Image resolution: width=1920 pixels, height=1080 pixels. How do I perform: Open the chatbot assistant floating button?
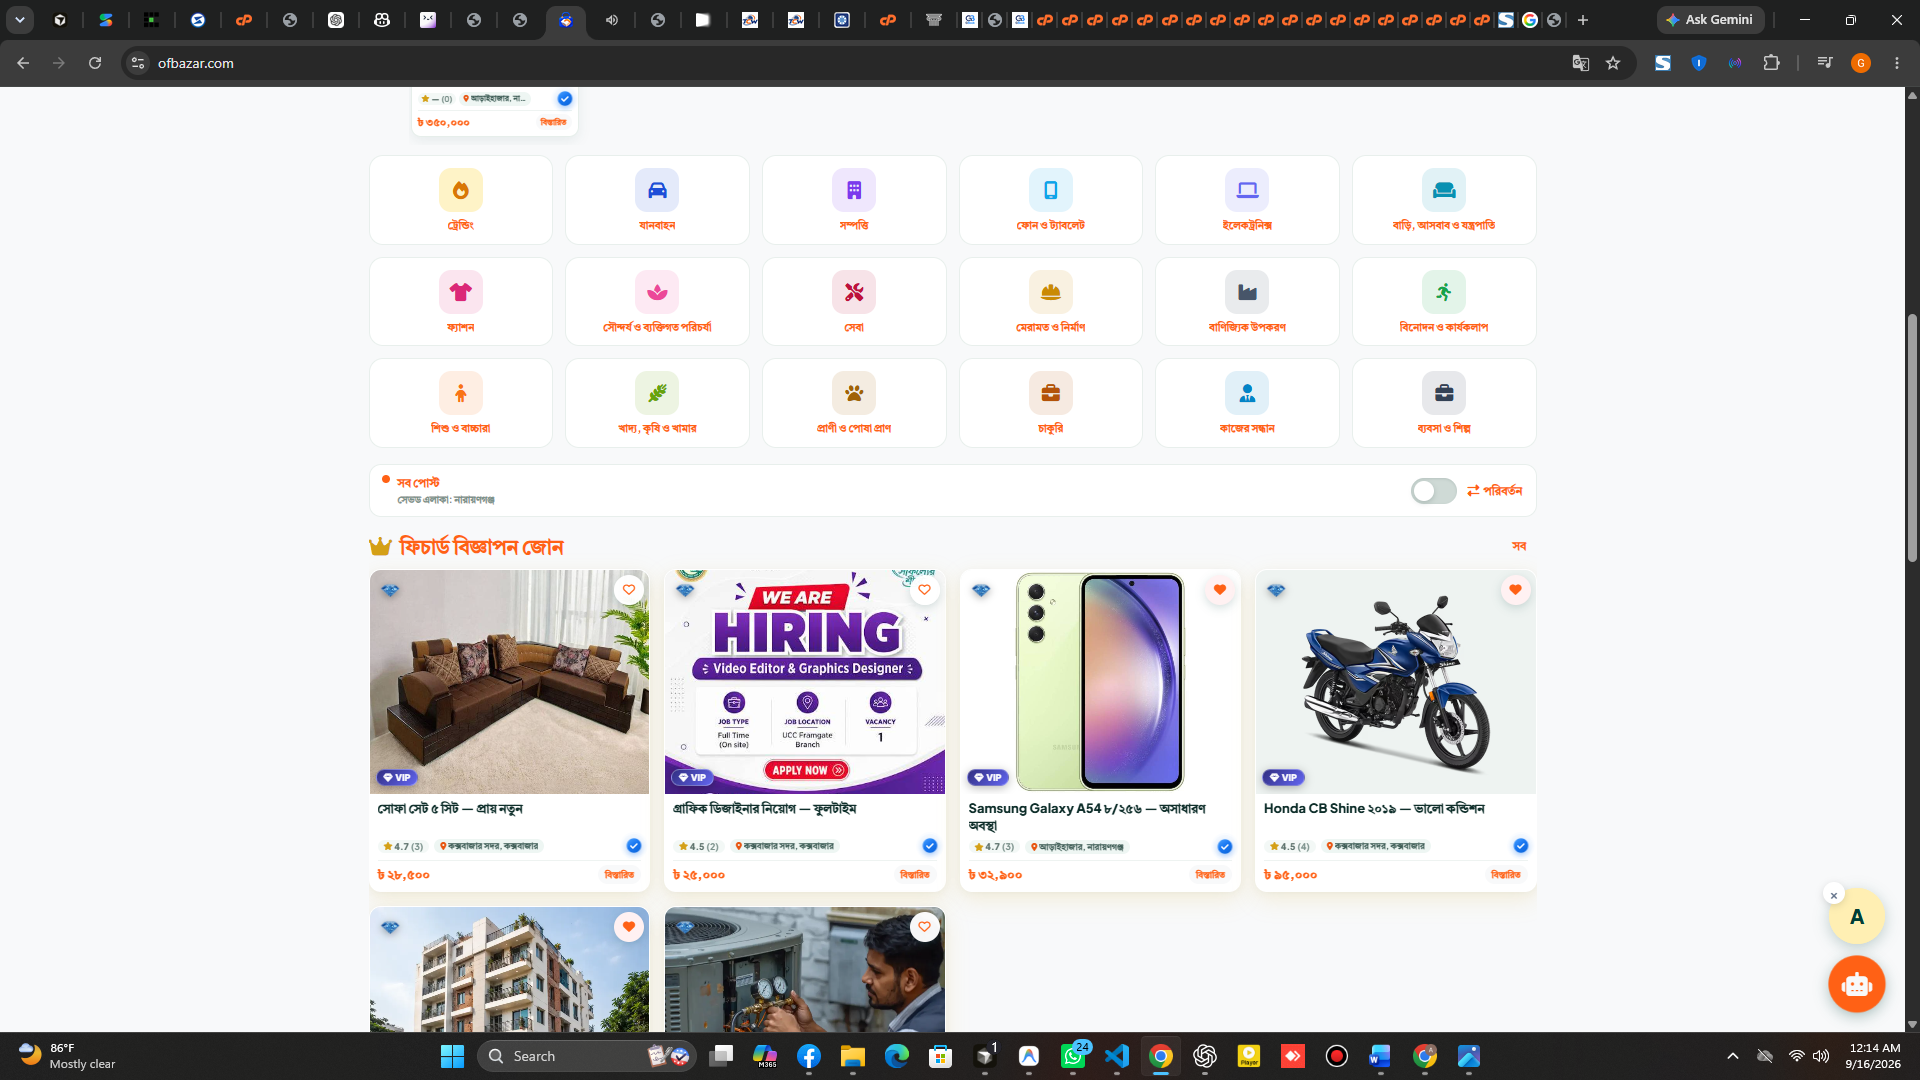[x=1857, y=984]
